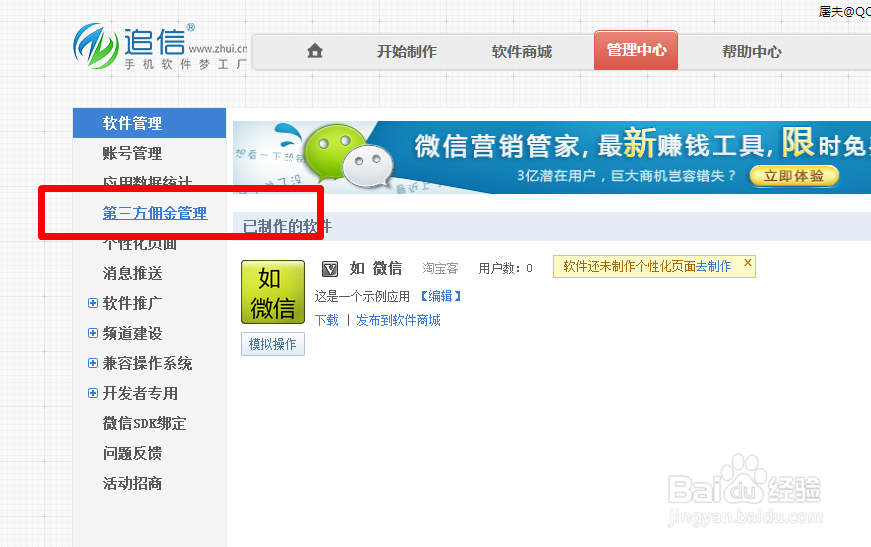Click the 模拟操作 button
Viewport: 871px width, 547px height.
click(x=273, y=344)
